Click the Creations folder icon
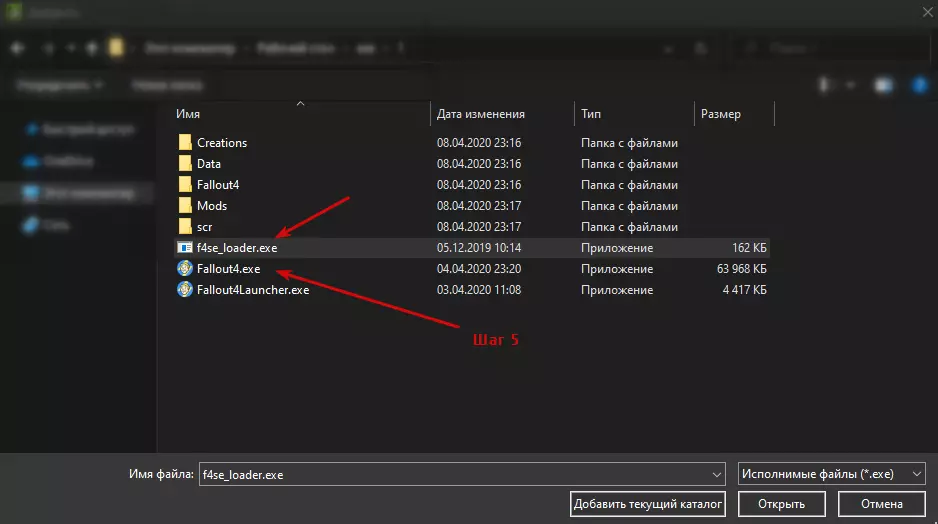The width and height of the screenshot is (938, 524). coord(185,142)
